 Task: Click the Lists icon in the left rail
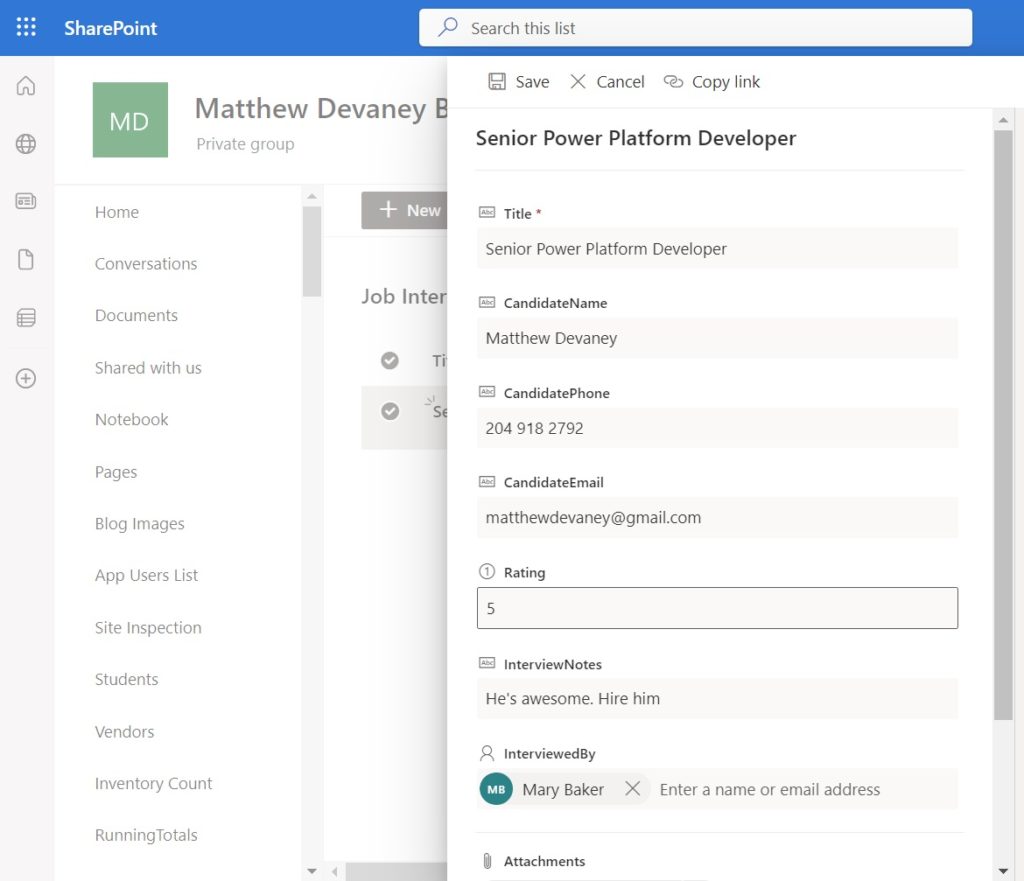point(26,319)
